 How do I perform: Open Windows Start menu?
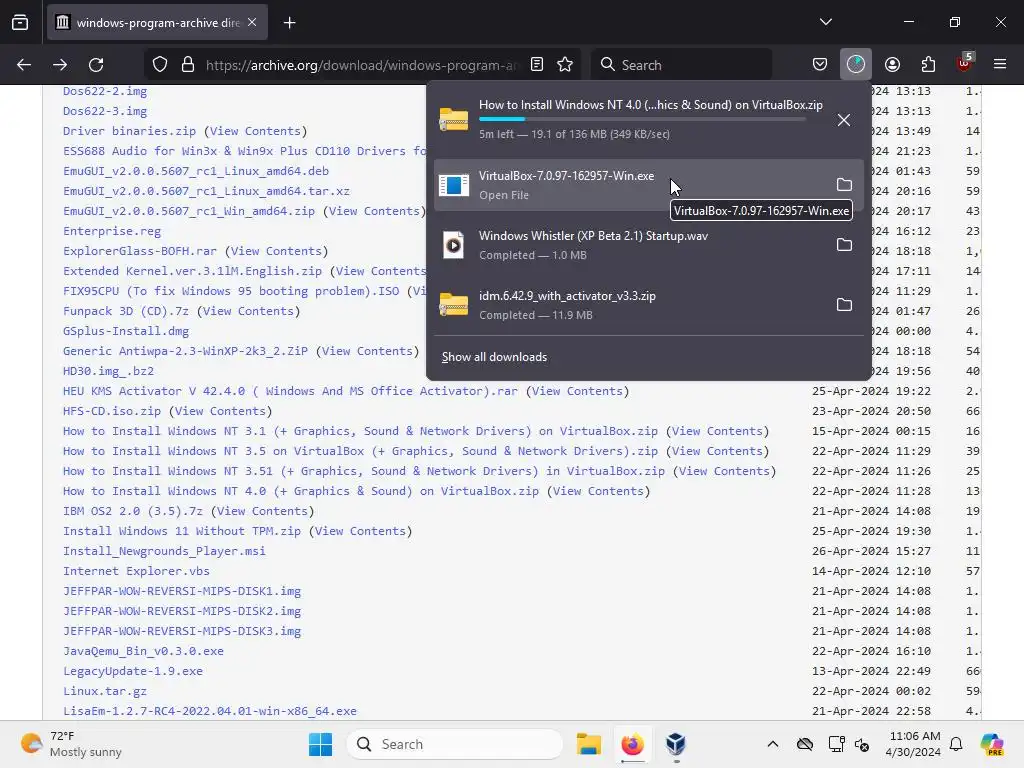[x=320, y=744]
